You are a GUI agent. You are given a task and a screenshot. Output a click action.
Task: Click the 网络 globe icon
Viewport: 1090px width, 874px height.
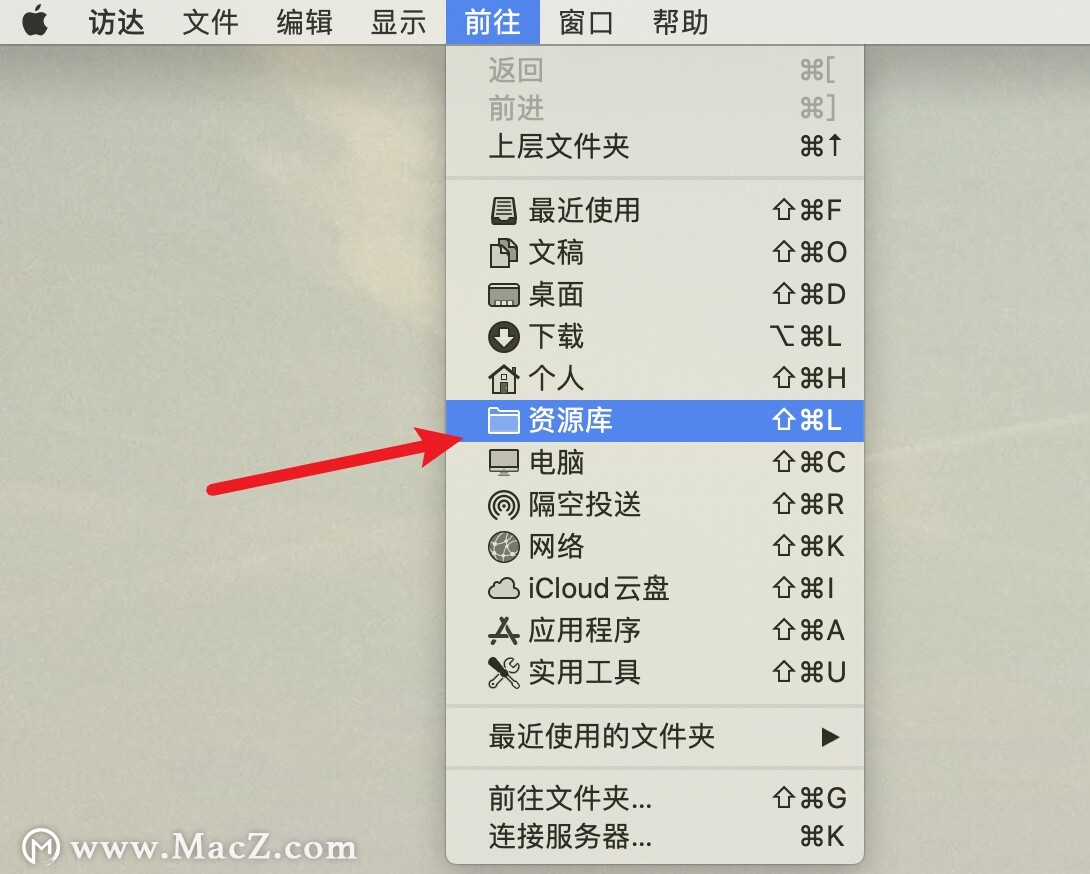(x=504, y=547)
